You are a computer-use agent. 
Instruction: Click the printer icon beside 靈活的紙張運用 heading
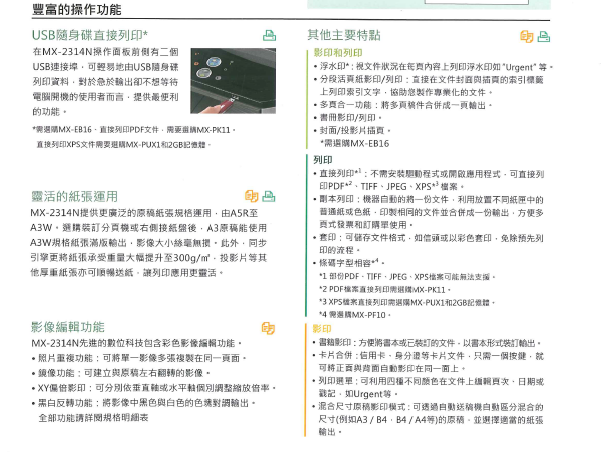point(269,196)
